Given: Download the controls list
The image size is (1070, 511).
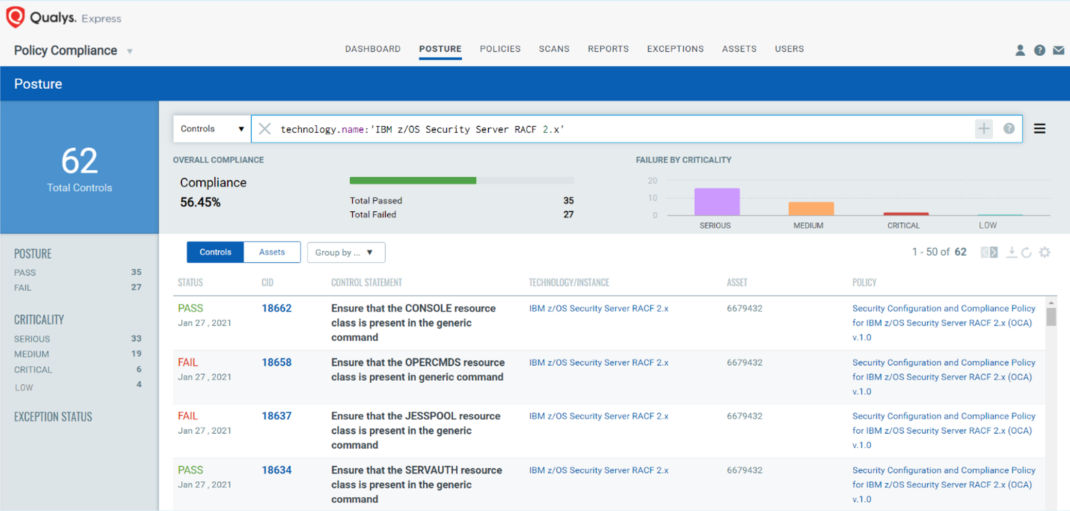Looking at the screenshot, I should click(x=1011, y=252).
